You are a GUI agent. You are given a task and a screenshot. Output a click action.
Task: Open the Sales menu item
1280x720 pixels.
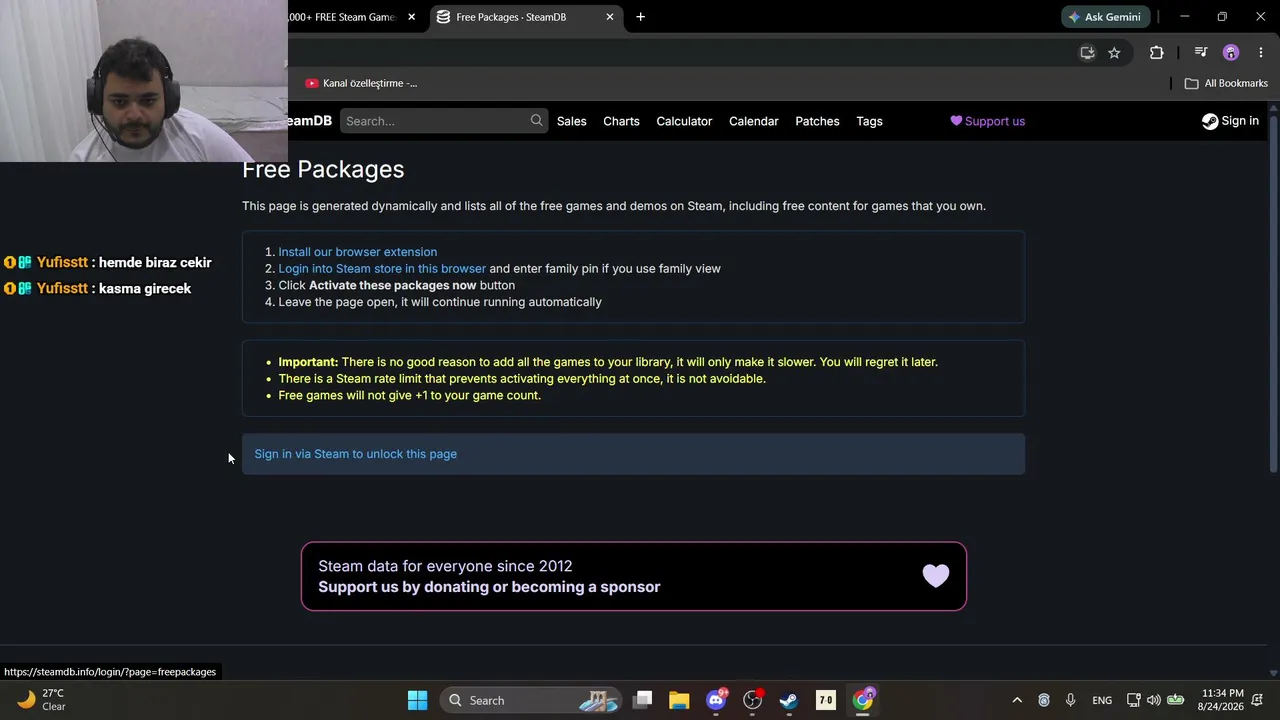click(x=572, y=121)
